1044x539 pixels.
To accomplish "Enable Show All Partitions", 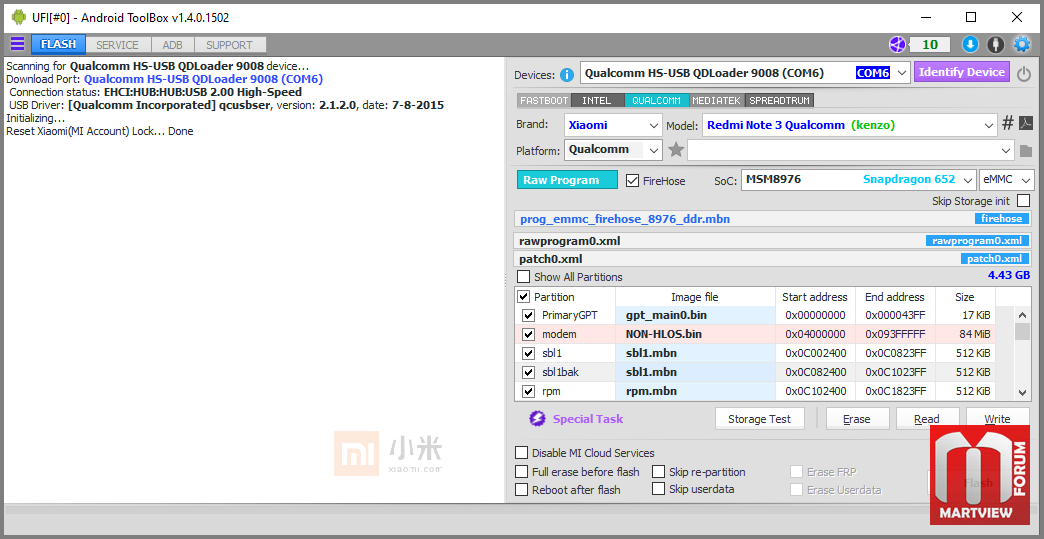I will 523,277.
